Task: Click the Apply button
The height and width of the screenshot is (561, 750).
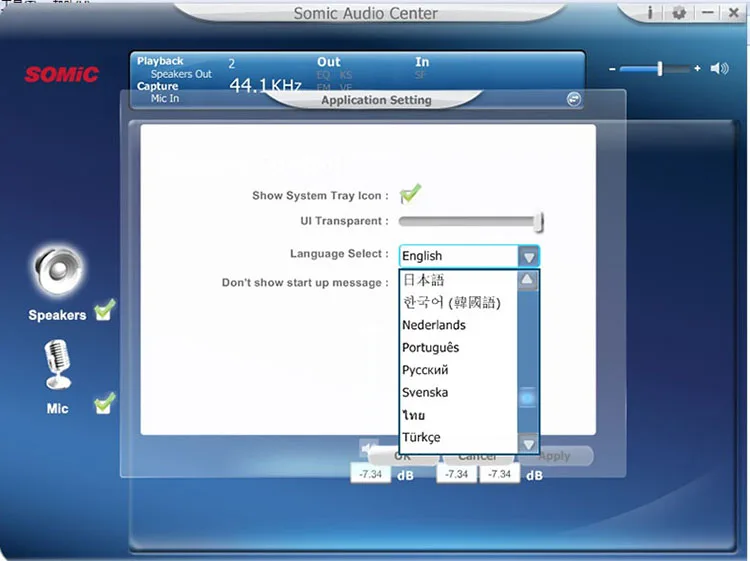Action: [x=555, y=456]
